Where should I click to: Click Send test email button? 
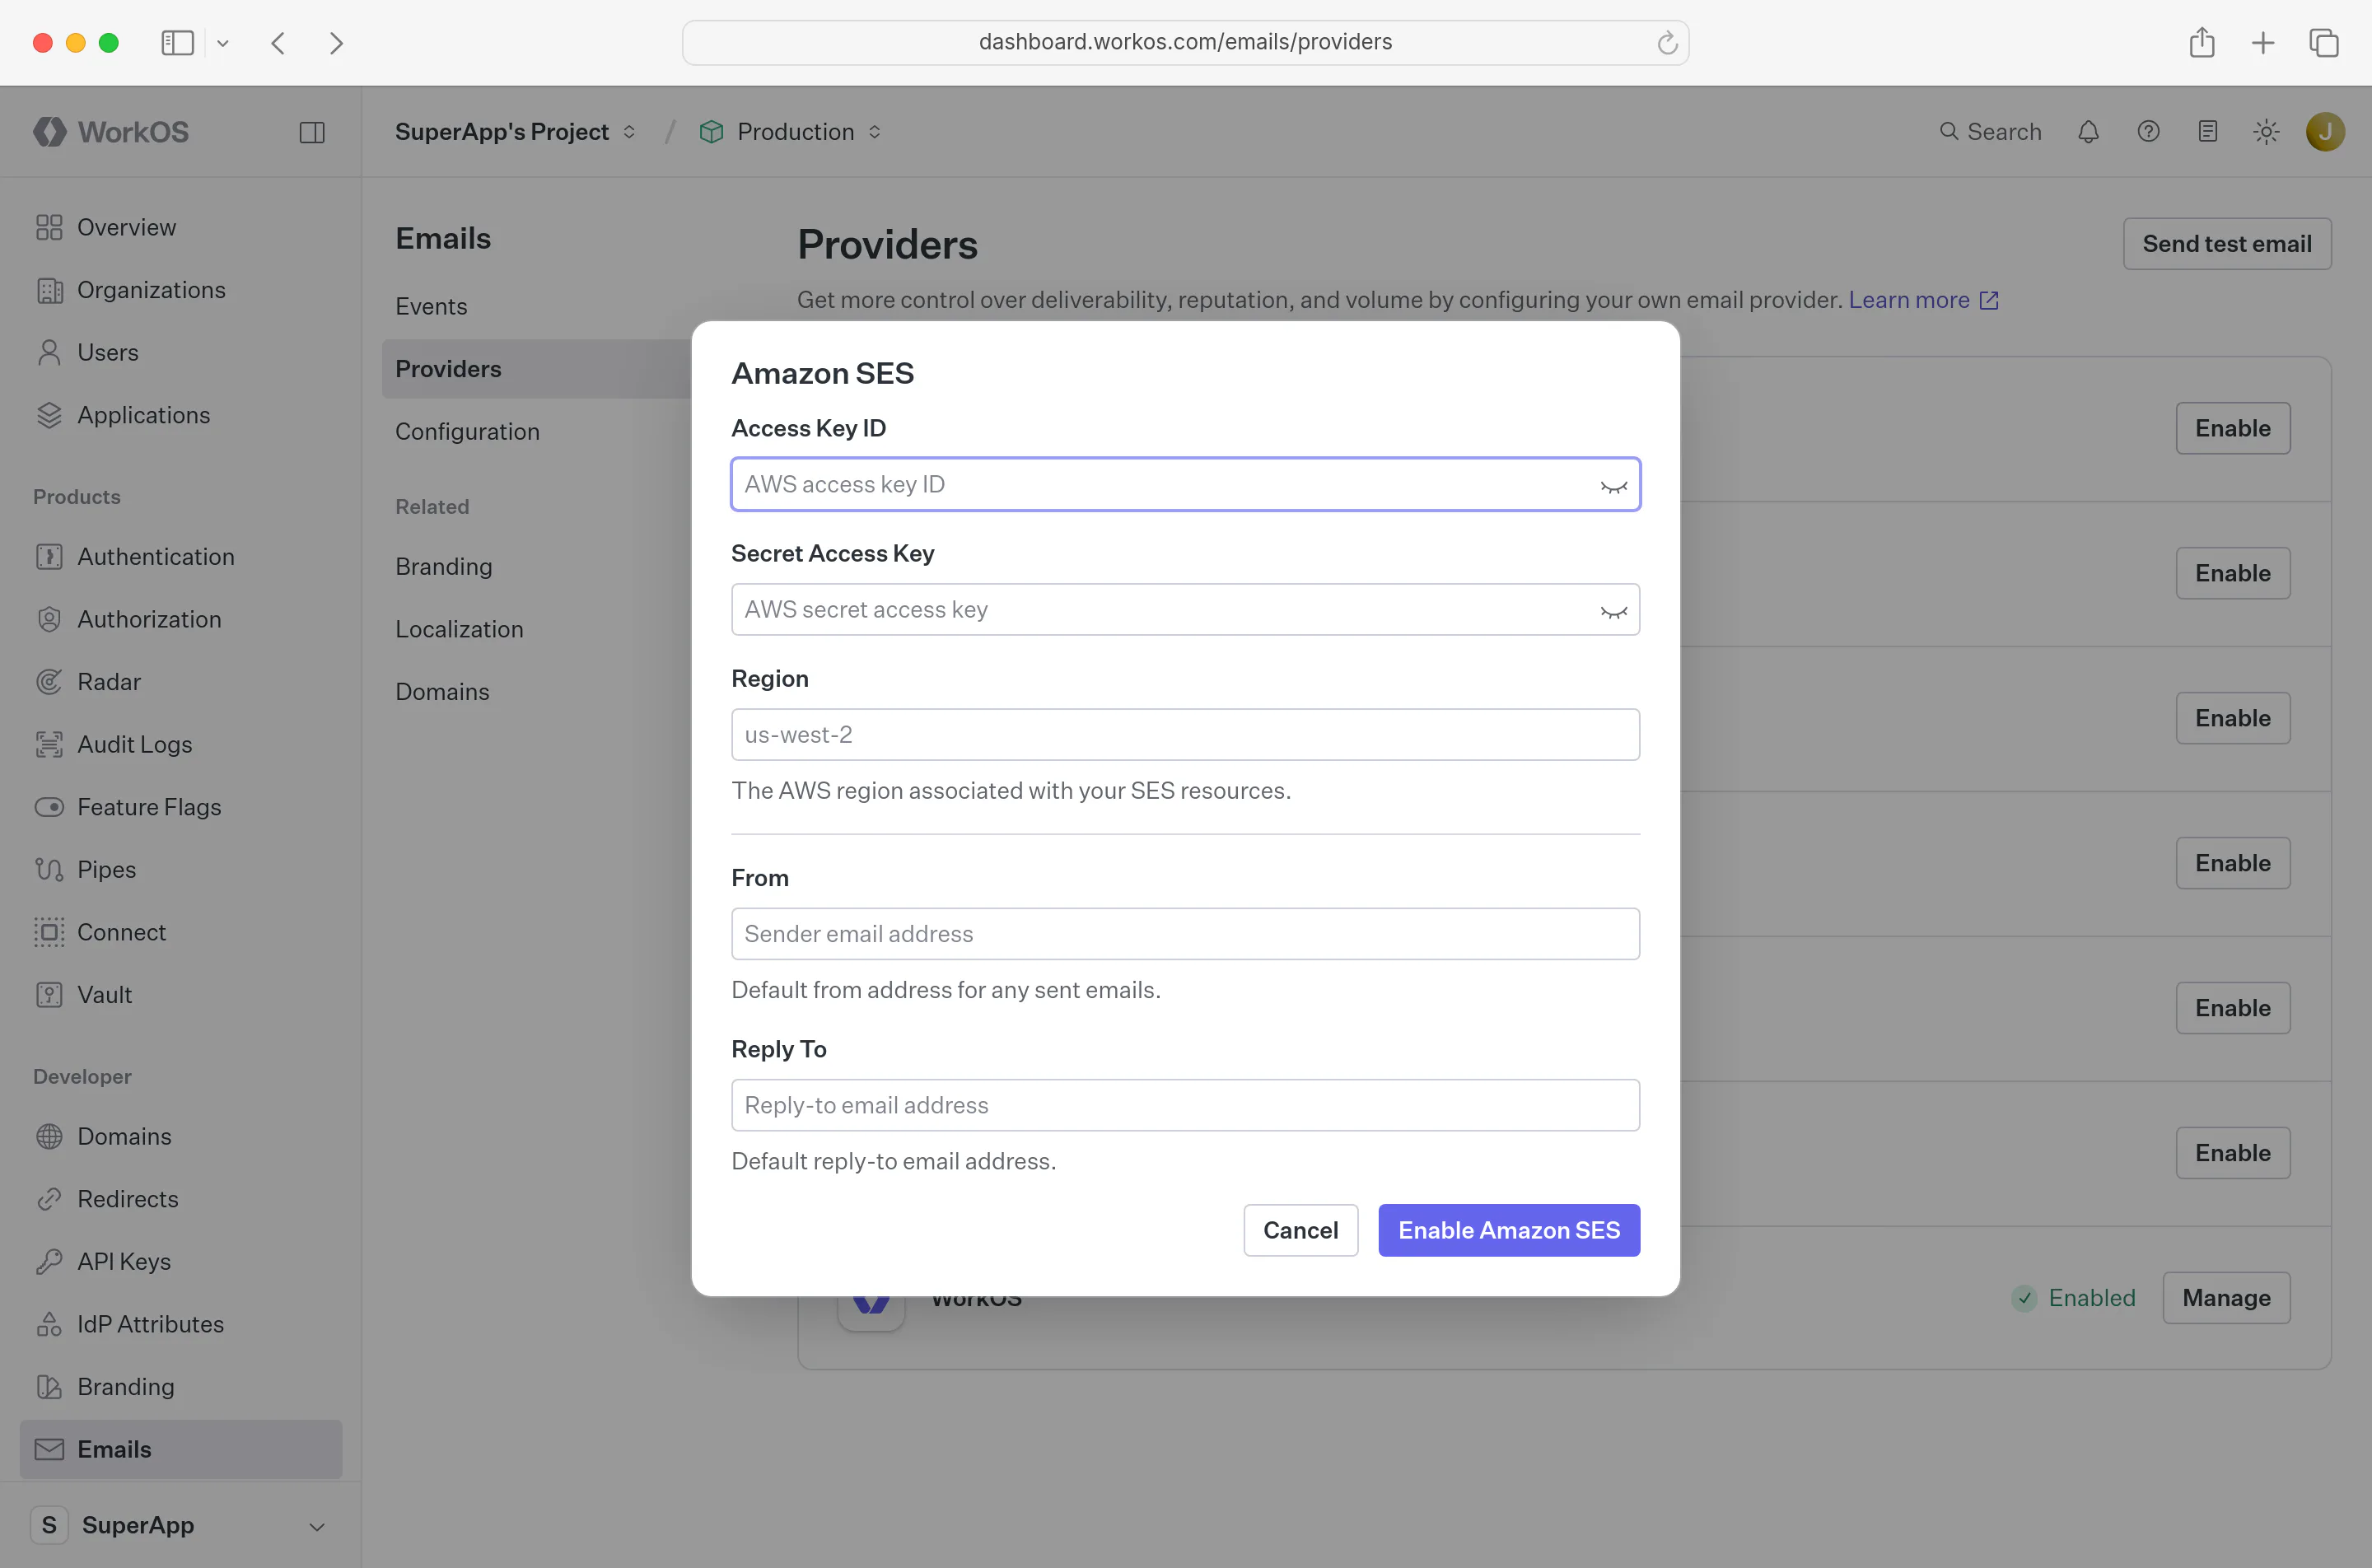pyautogui.click(x=2227, y=244)
